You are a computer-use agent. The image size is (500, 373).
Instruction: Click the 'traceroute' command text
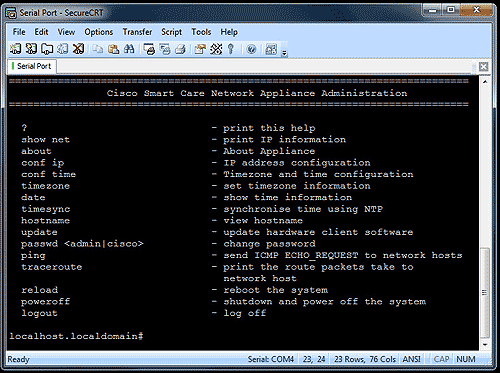click(52, 267)
